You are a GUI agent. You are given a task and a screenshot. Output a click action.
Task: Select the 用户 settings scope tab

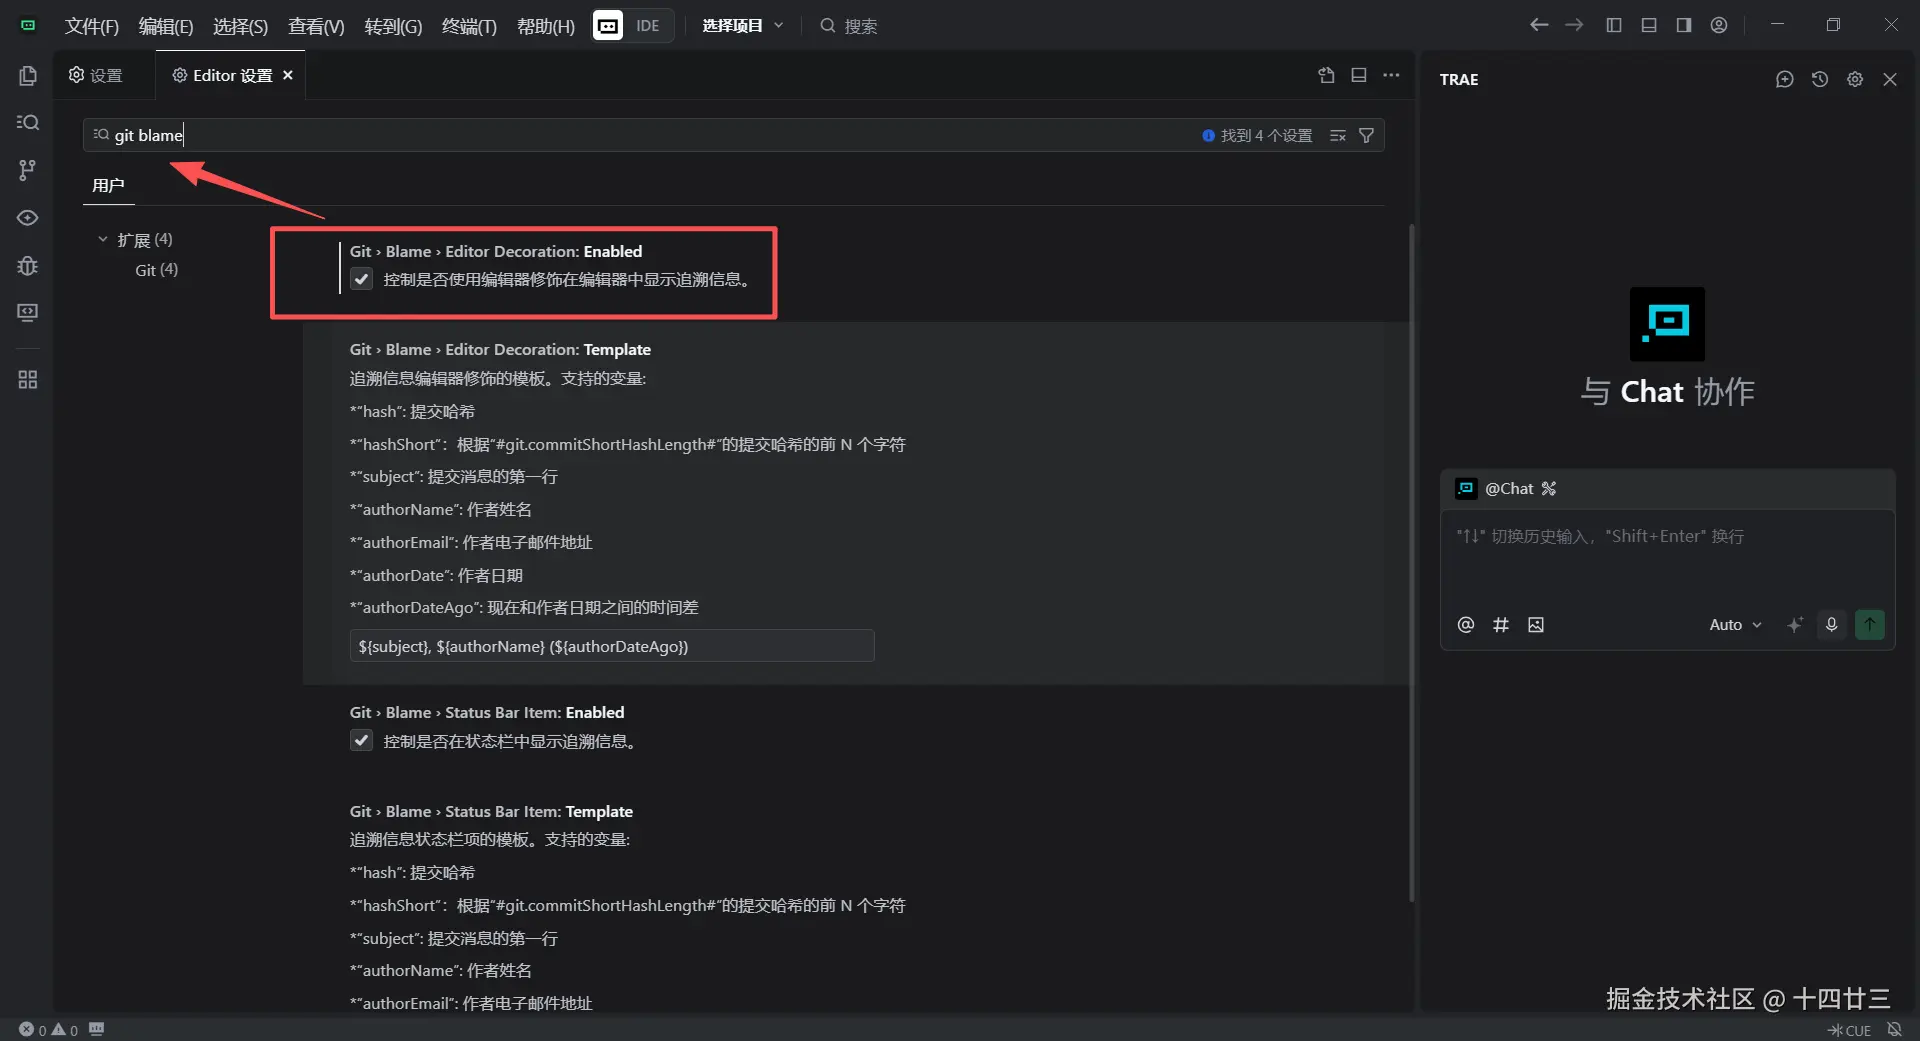pyautogui.click(x=108, y=185)
